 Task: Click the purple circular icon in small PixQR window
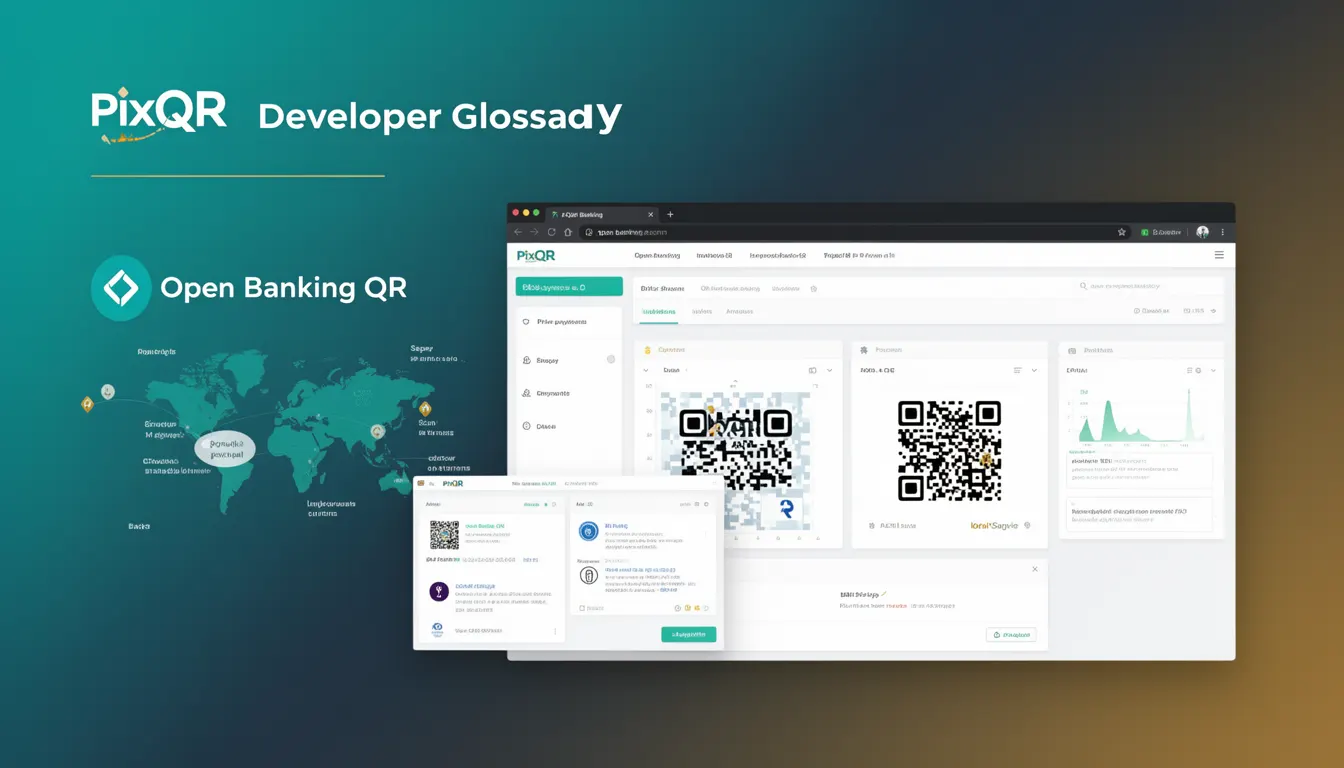pos(438,591)
